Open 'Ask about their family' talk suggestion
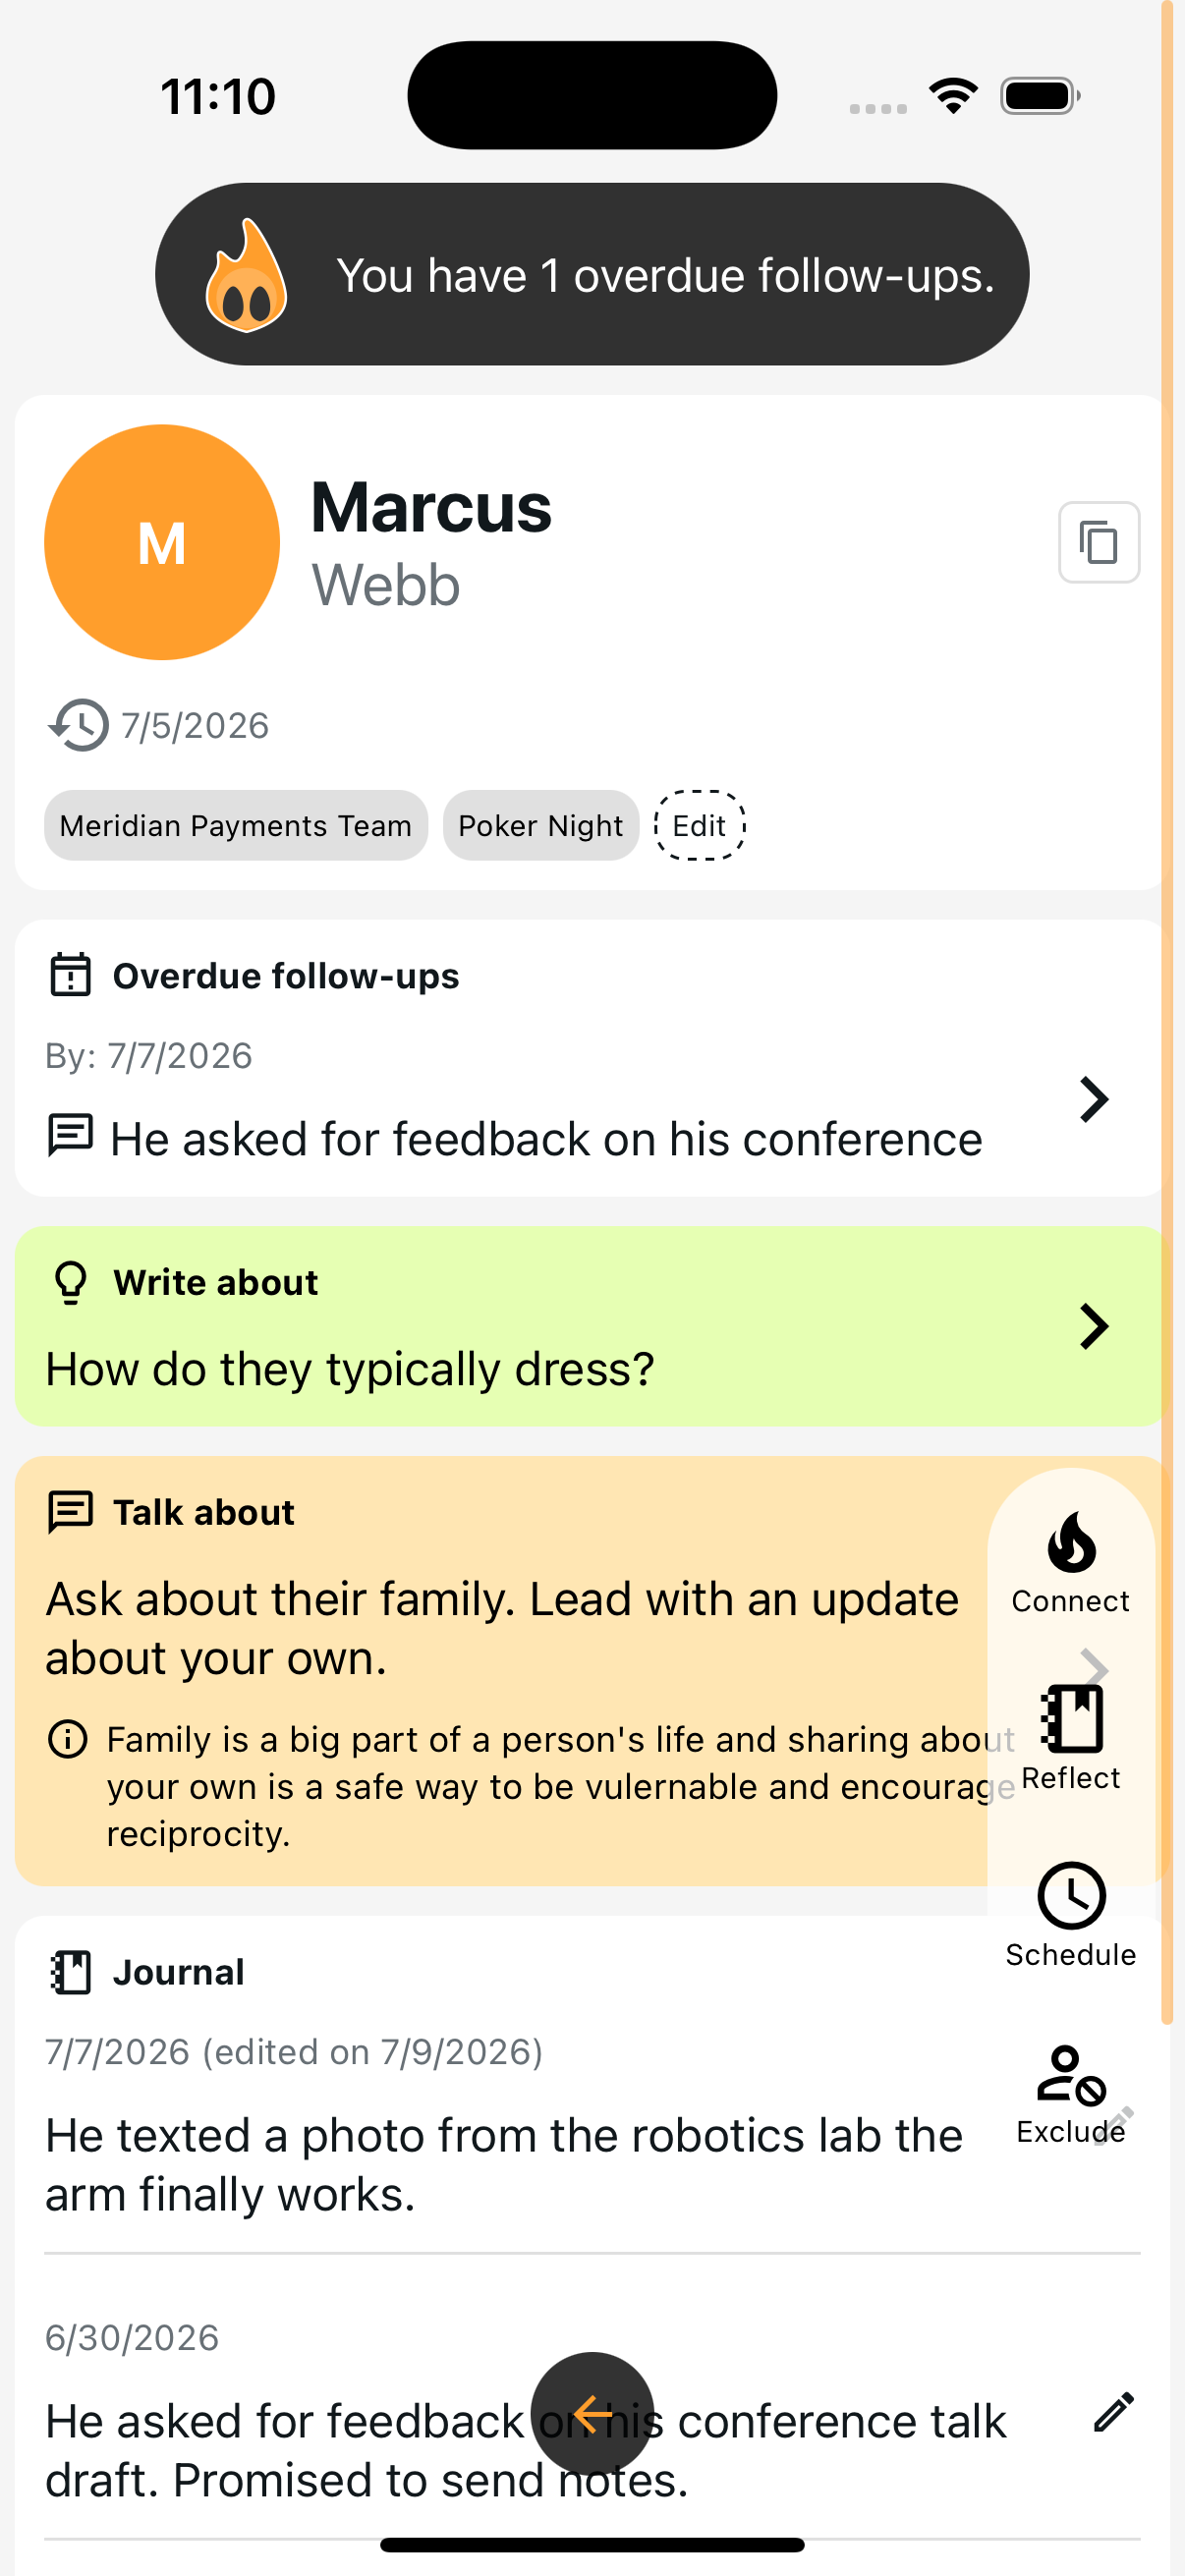1185x2576 pixels. pos(502,1627)
